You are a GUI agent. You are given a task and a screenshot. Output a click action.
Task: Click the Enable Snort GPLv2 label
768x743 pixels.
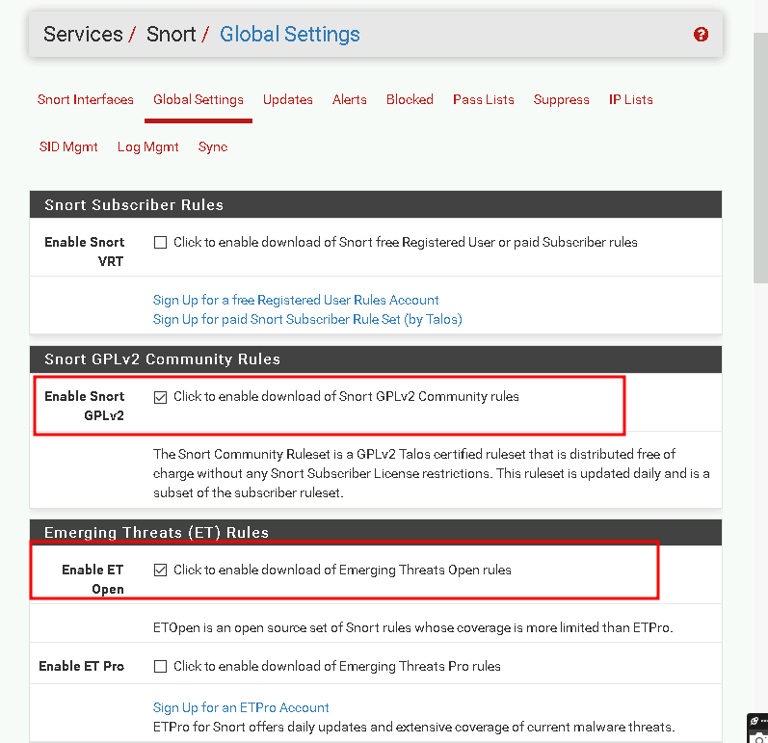pyautogui.click(x=84, y=406)
